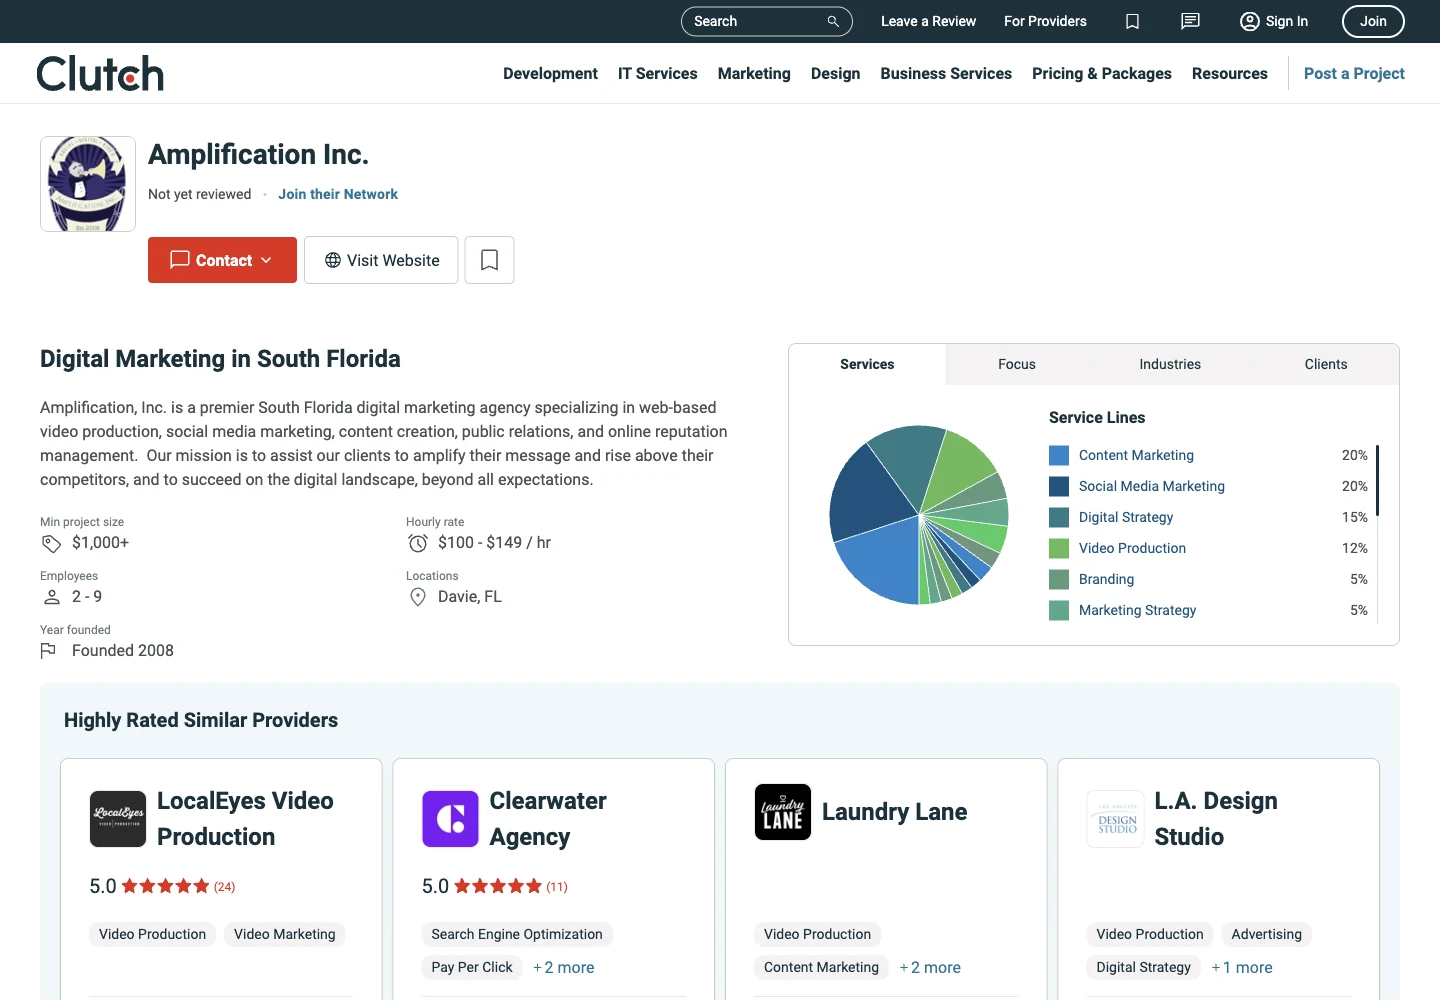Switch to the Clients tab
1440x1000 pixels.
click(1326, 364)
